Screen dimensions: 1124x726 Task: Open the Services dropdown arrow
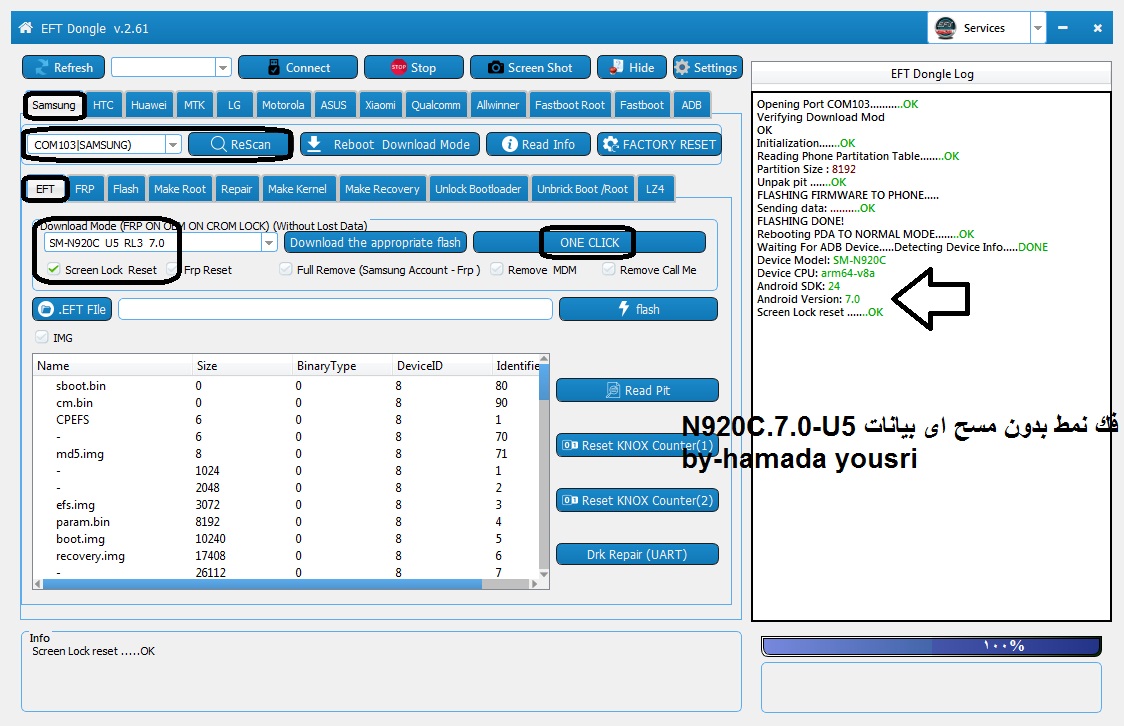click(x=1037, y=28)
